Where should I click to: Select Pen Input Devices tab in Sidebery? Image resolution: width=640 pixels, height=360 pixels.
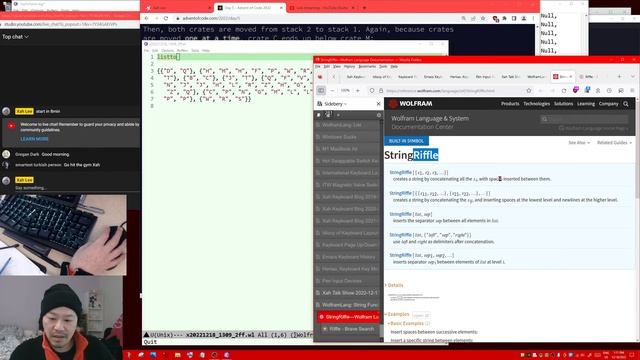(348, 281)
